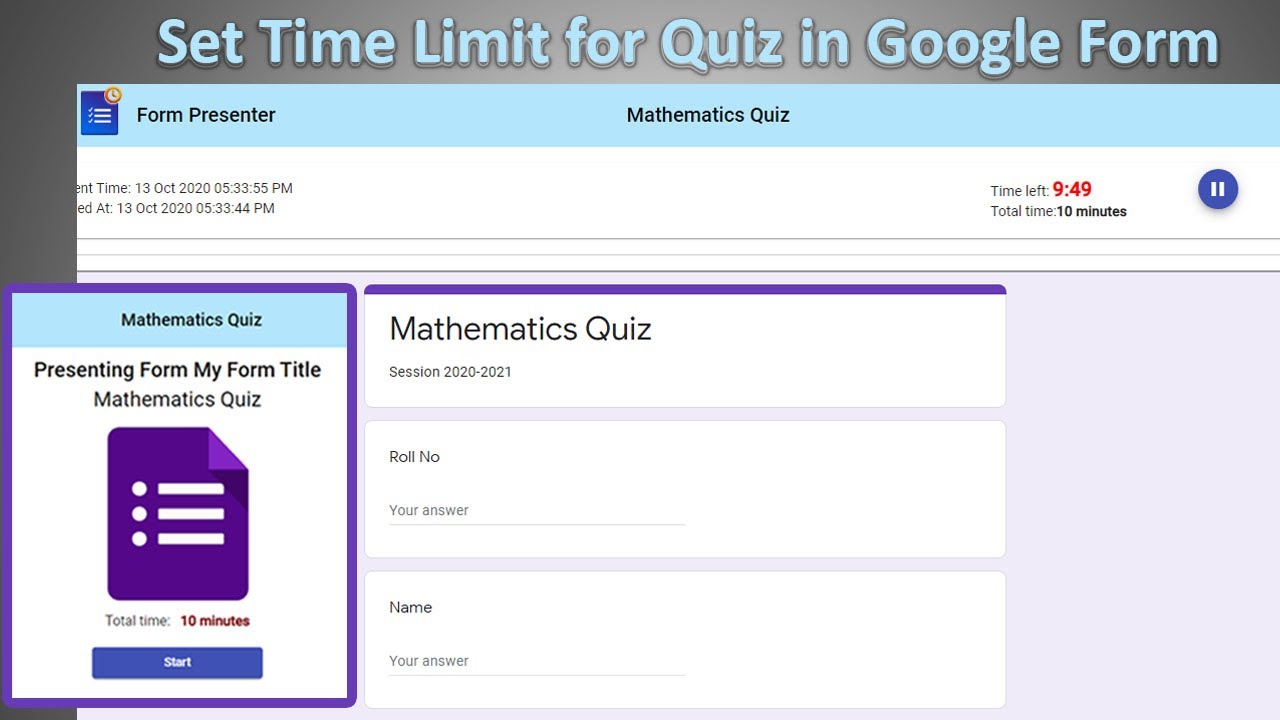Click the Name question label
Image resolution: width=1280 pixels, height=720 pixels.
pos(410,607)
